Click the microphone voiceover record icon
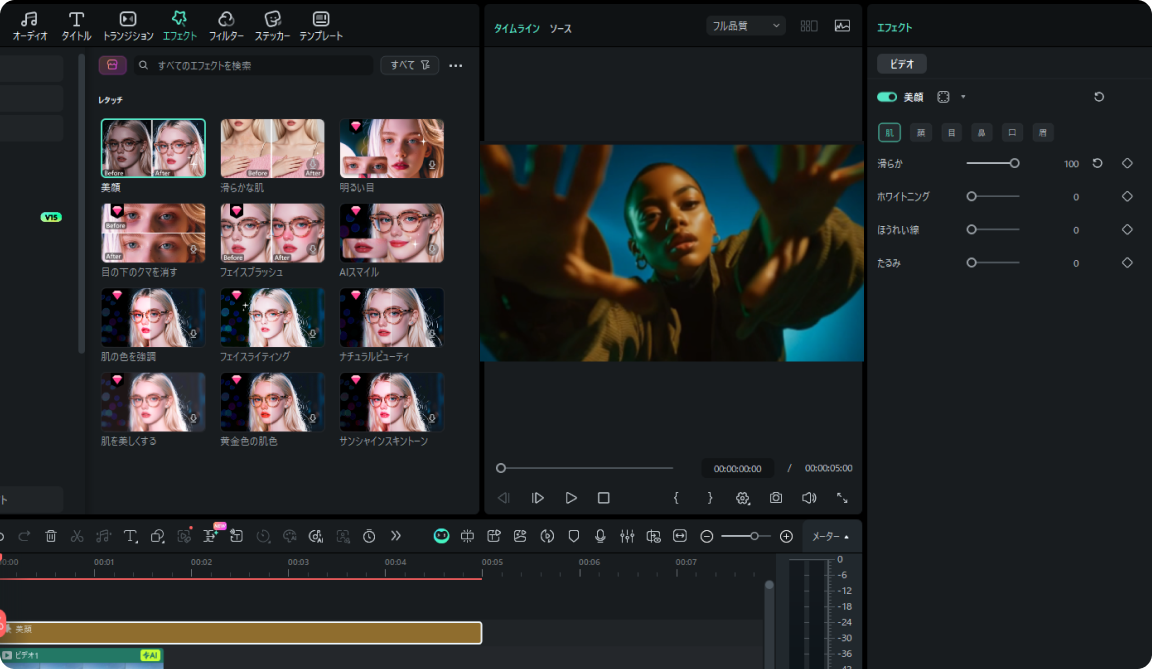The height and width of the screenshot is (669, 1152). [x=600, y=536]
